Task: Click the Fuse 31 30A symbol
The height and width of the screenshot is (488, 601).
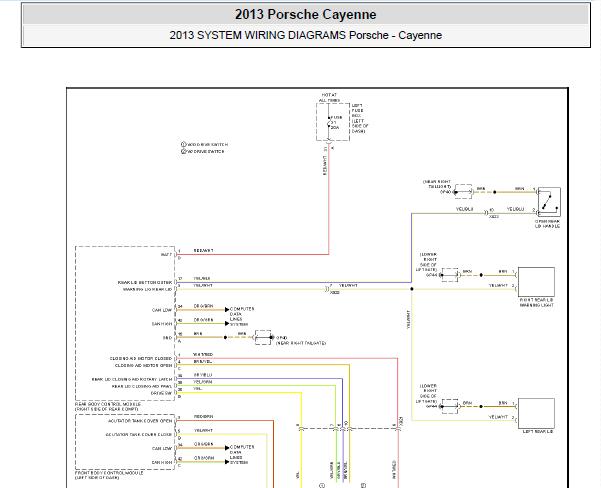Action: pos(329,123)
